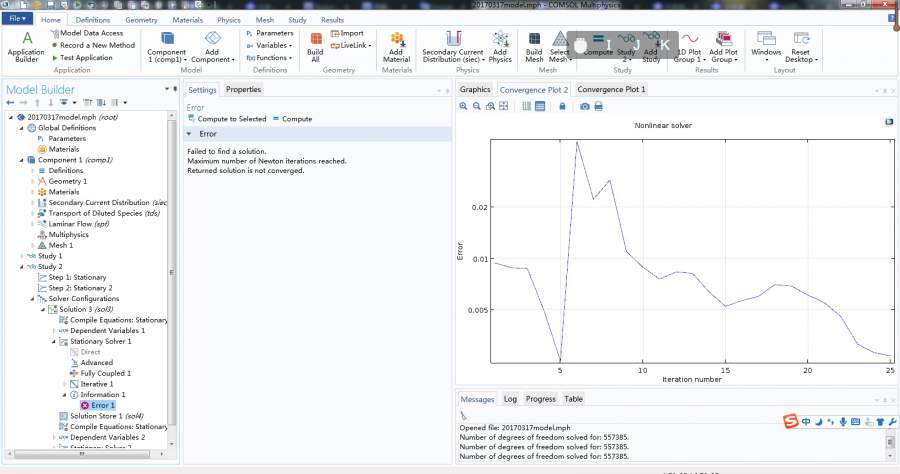
Task: Click the lock icon in plot toolbar
Action: (562, 106)
